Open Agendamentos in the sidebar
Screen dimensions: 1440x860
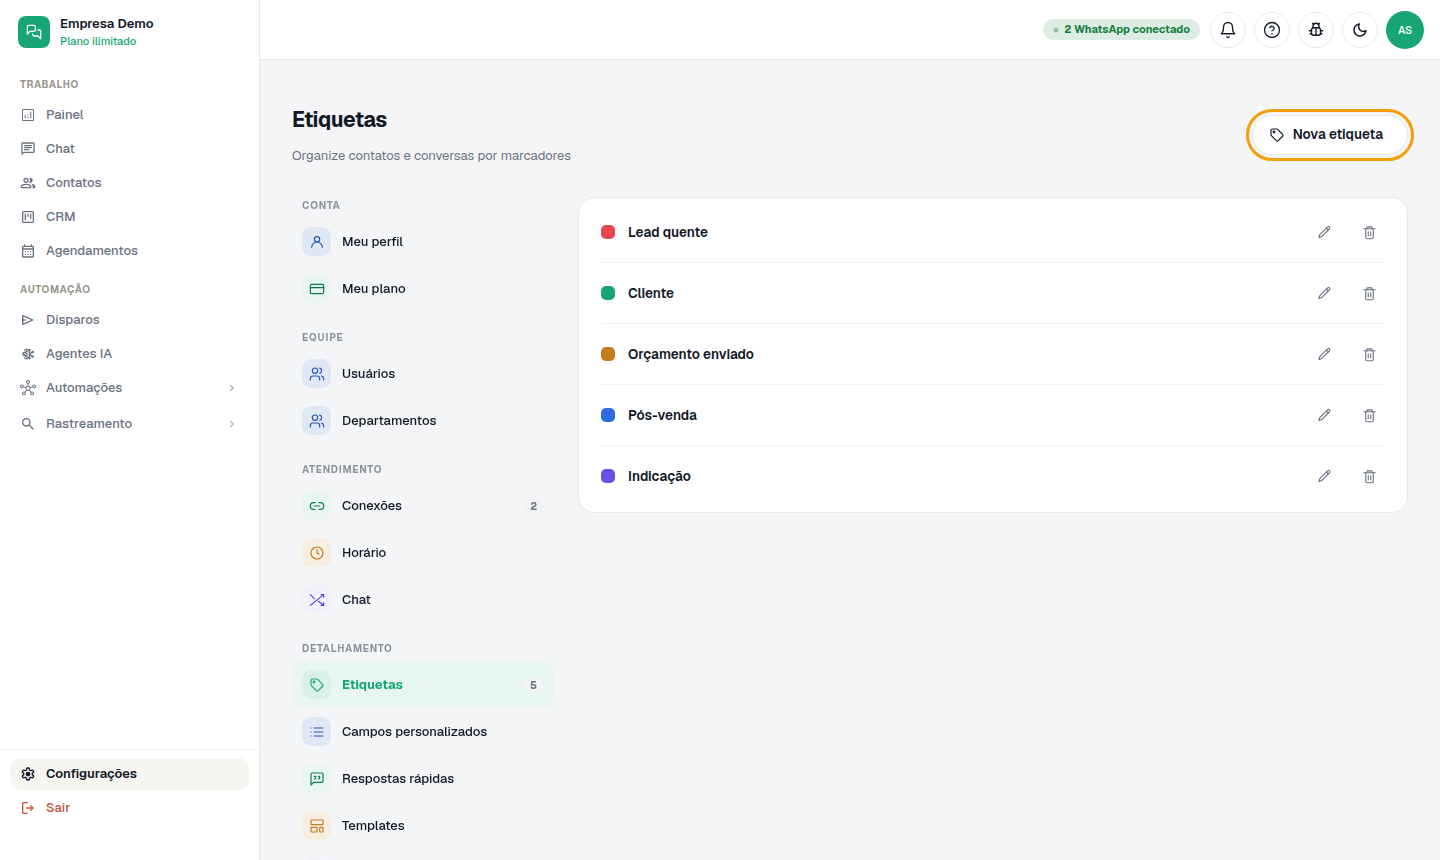click(129, 251)
